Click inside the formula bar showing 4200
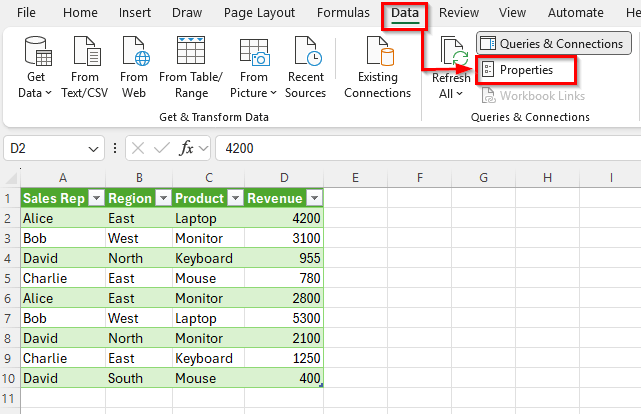Screen dimensions: 641x414 click(420, 148)
